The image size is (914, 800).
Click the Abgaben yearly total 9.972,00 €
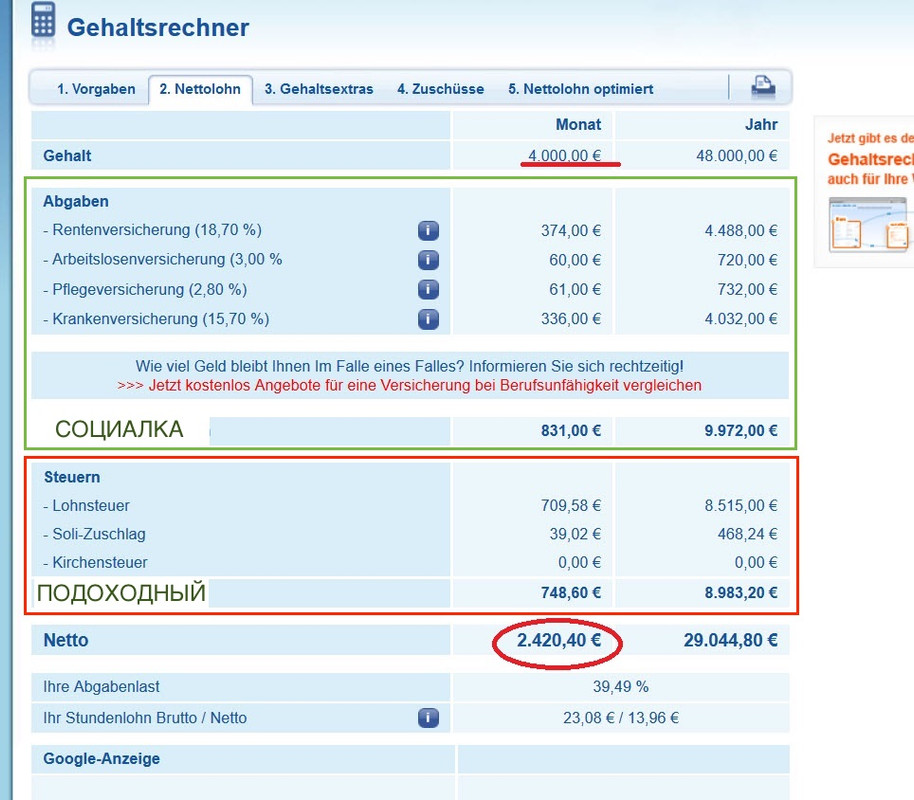(741, 431)
